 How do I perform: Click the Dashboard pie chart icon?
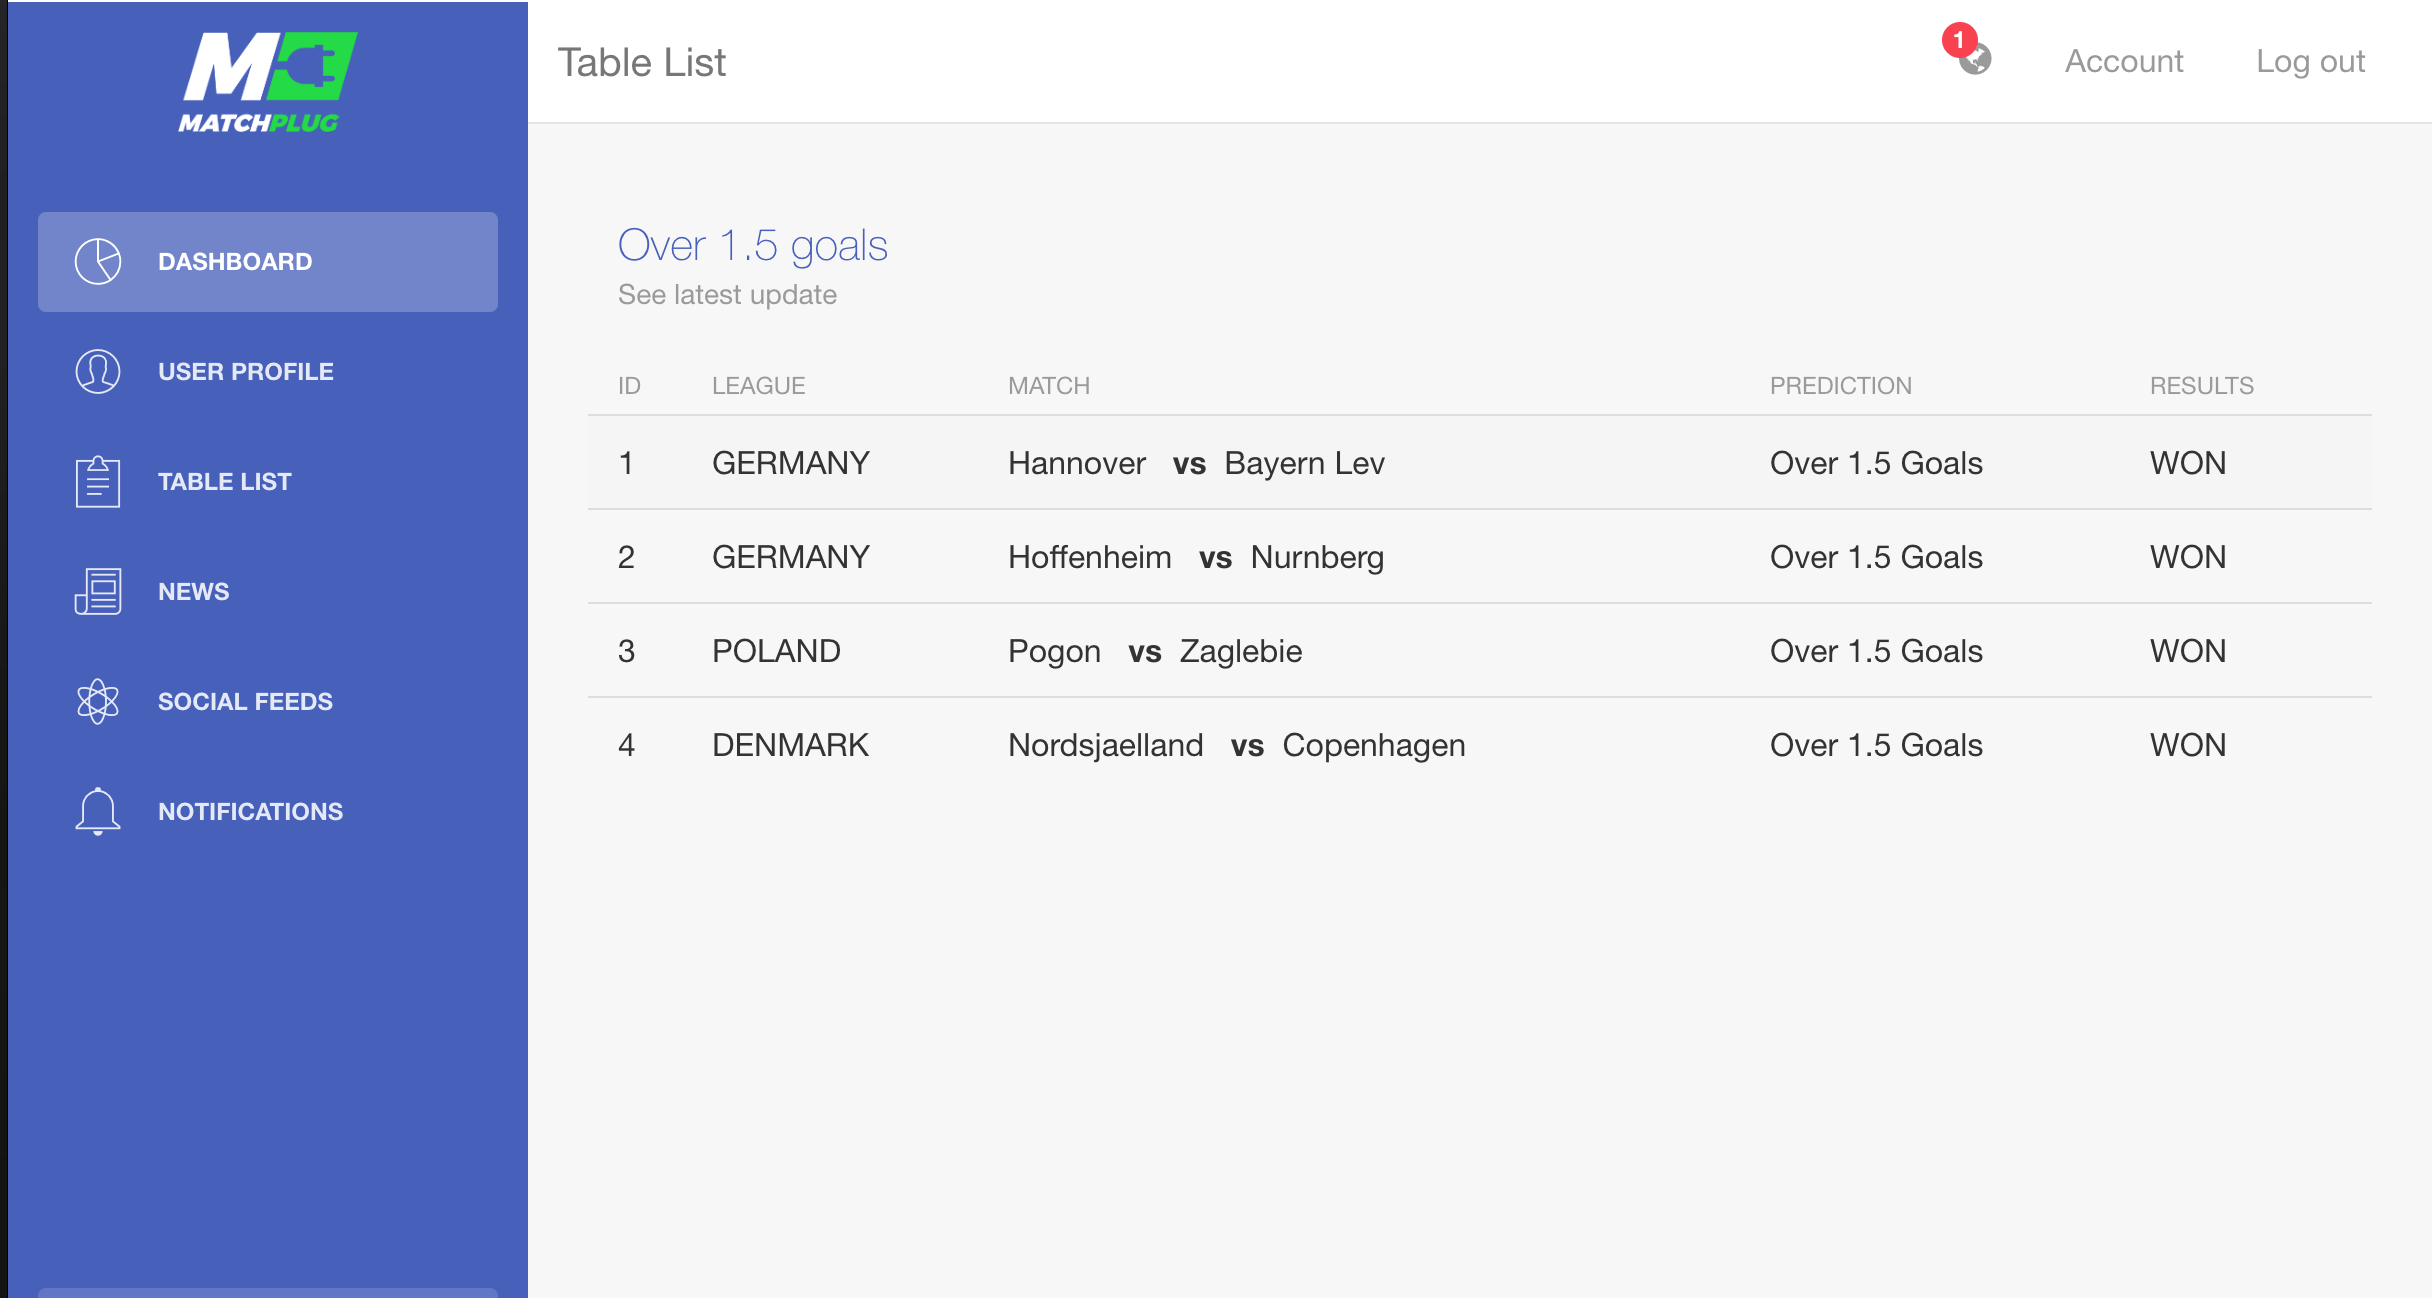[x=98, y=261]
